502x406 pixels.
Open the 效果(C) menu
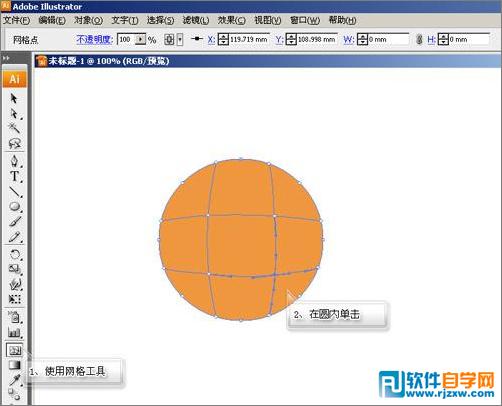tap(231, 20)
